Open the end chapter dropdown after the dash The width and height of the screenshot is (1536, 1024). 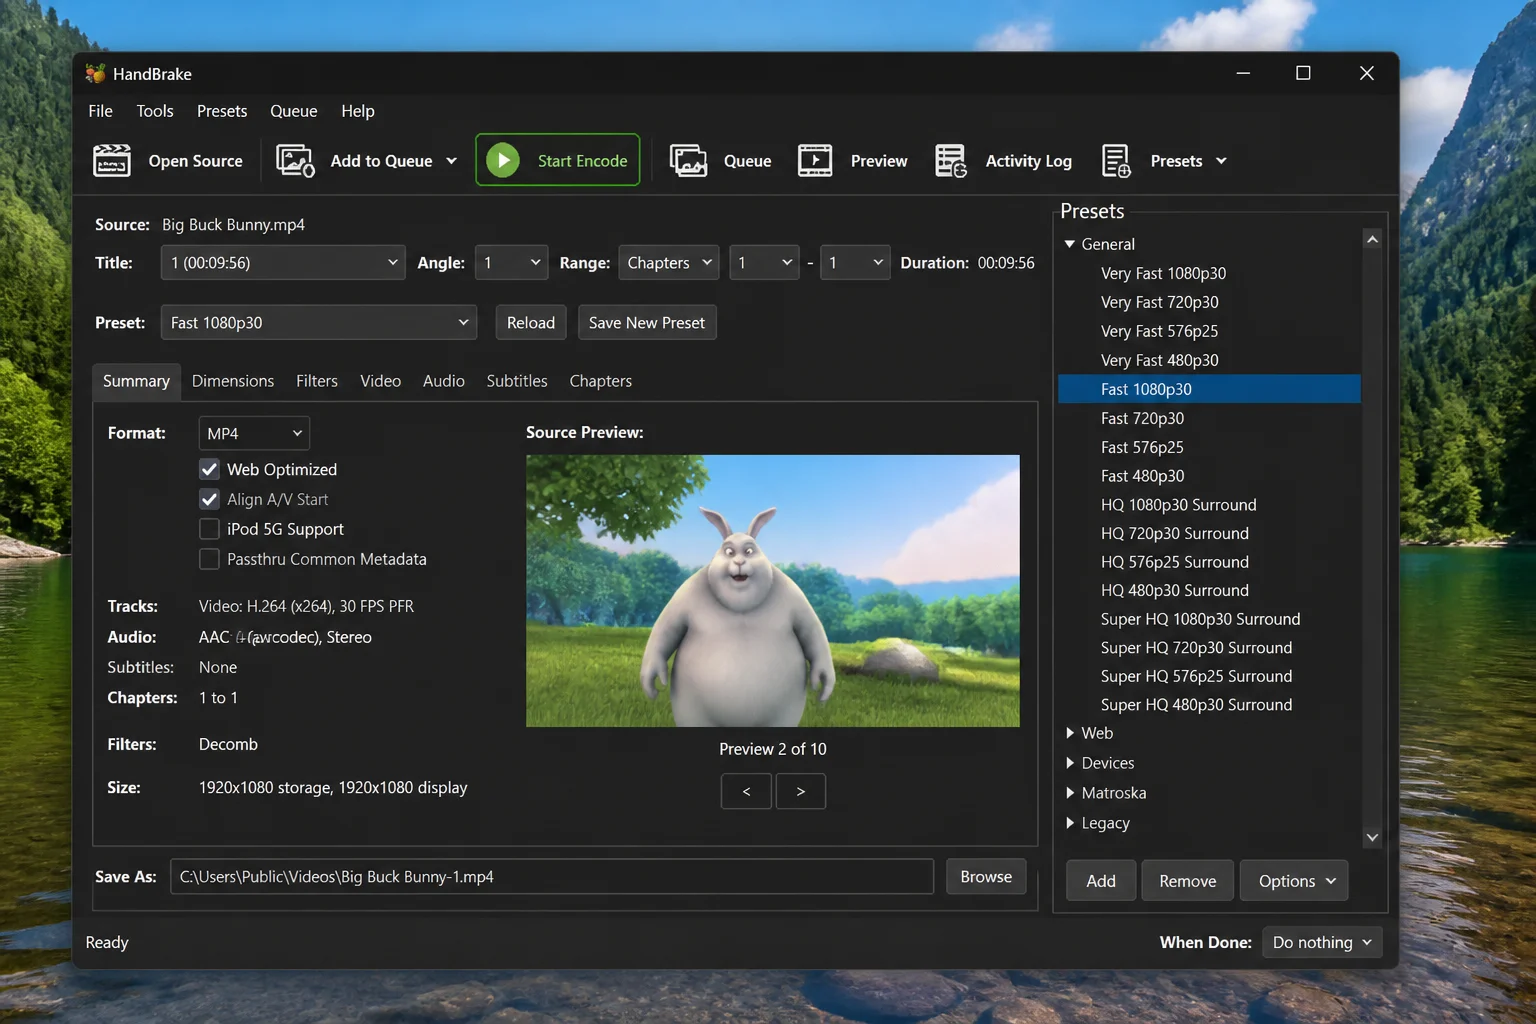(x=855, y=262)
